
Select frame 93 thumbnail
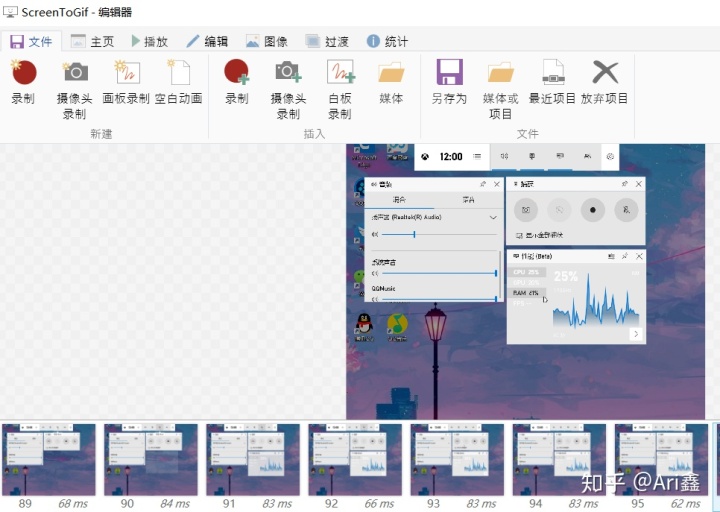[457, 460]
